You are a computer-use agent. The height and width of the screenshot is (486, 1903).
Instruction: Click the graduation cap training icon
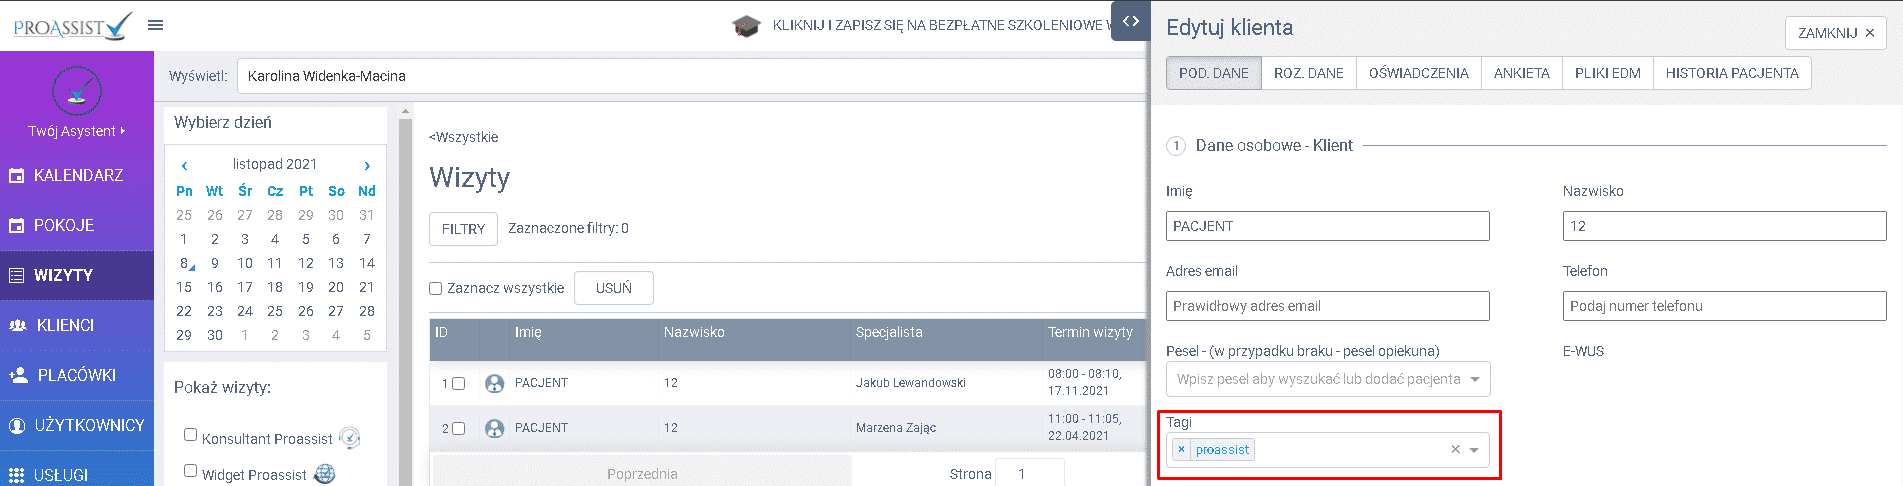click(x=746, y=26)
